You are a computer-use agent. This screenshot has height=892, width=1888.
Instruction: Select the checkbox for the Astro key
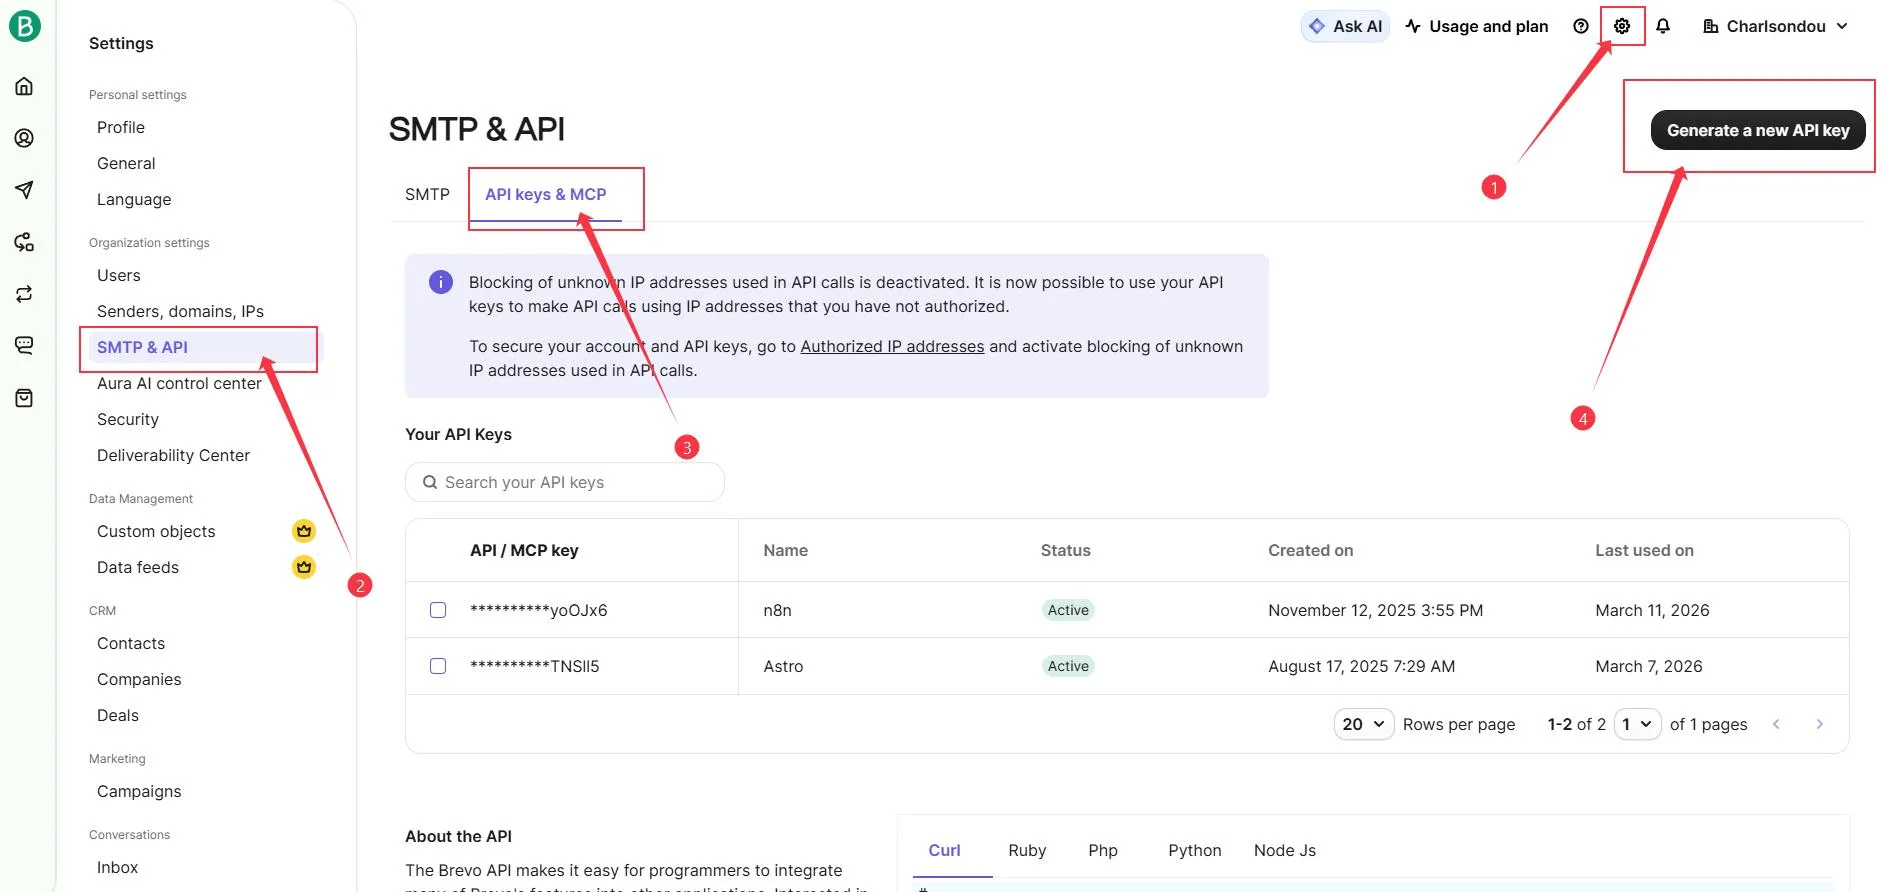coord(438,666)
